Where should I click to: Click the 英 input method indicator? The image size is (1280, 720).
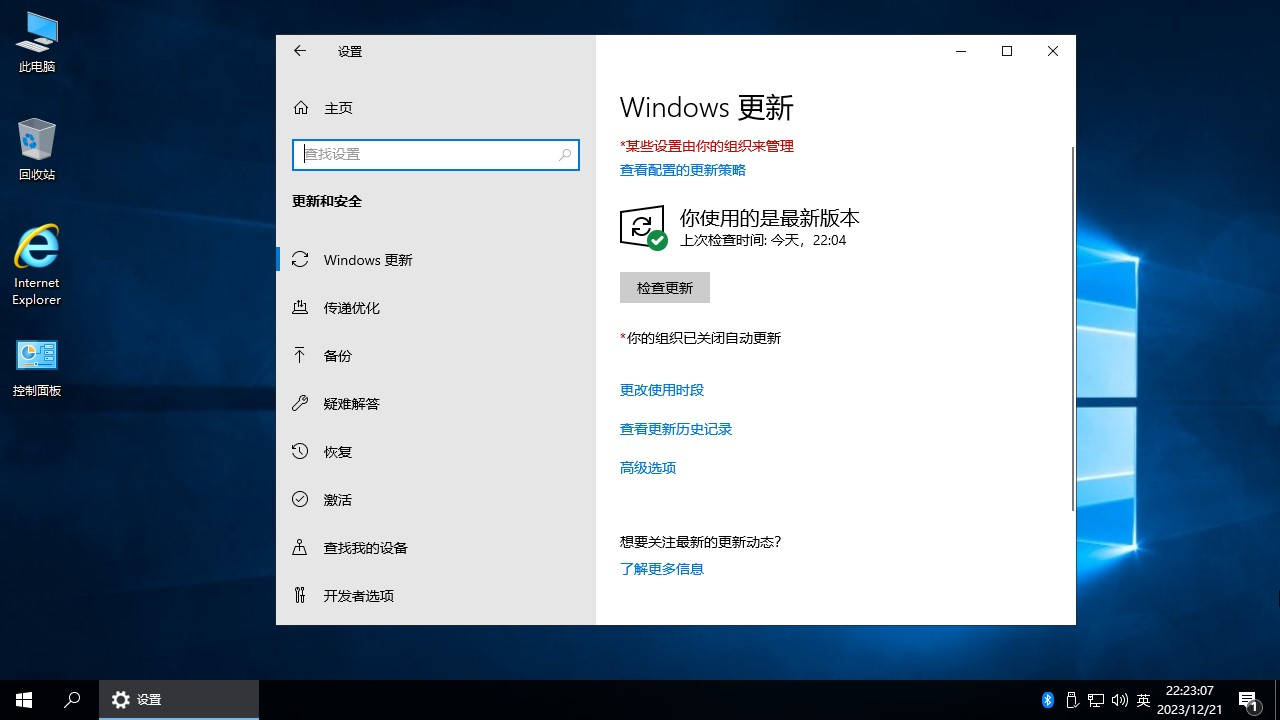1144,700
